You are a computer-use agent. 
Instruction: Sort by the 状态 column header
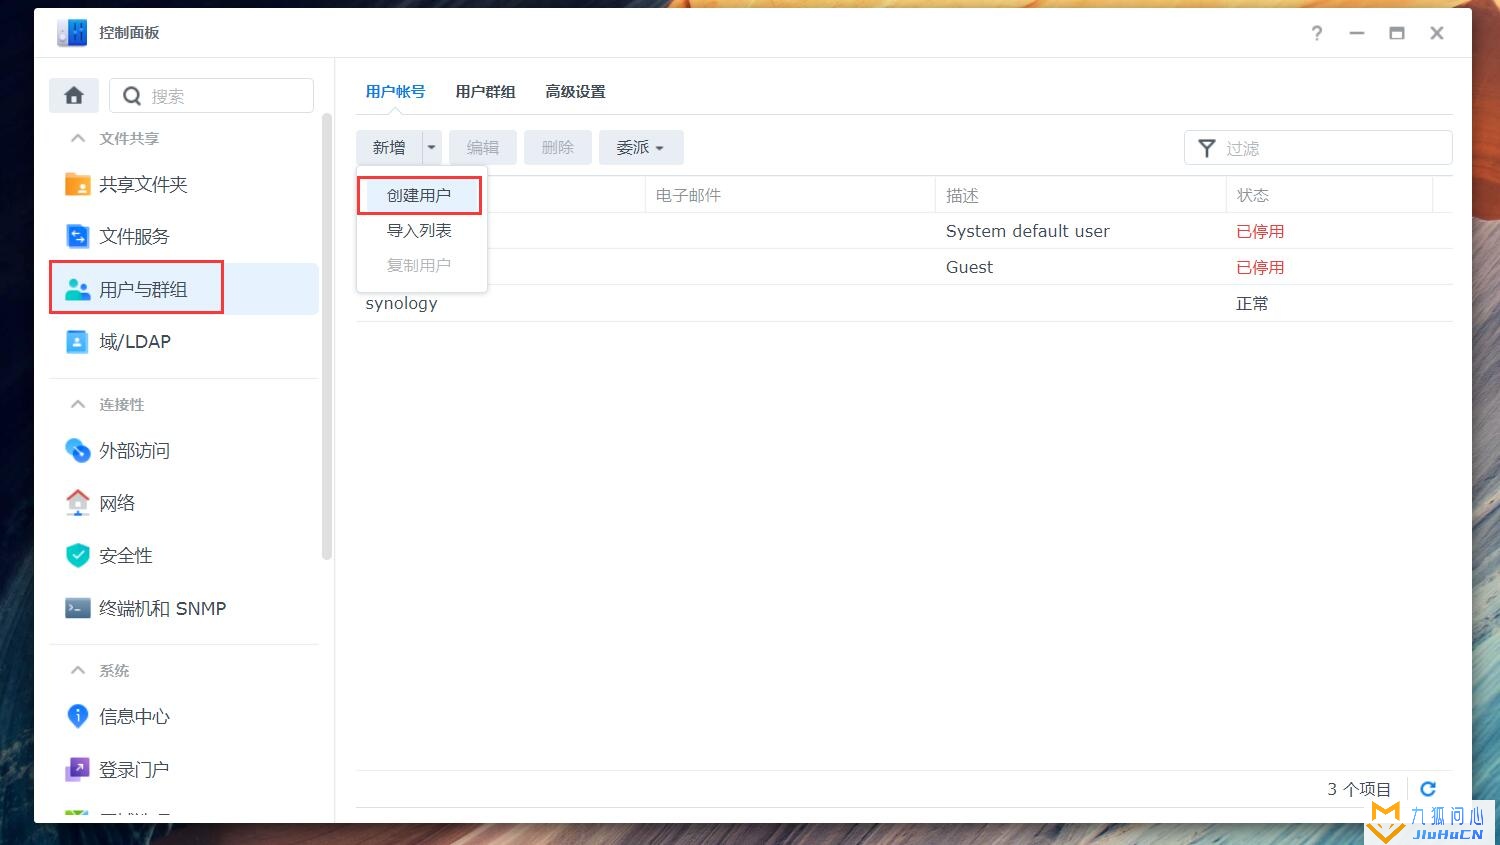1330,195
